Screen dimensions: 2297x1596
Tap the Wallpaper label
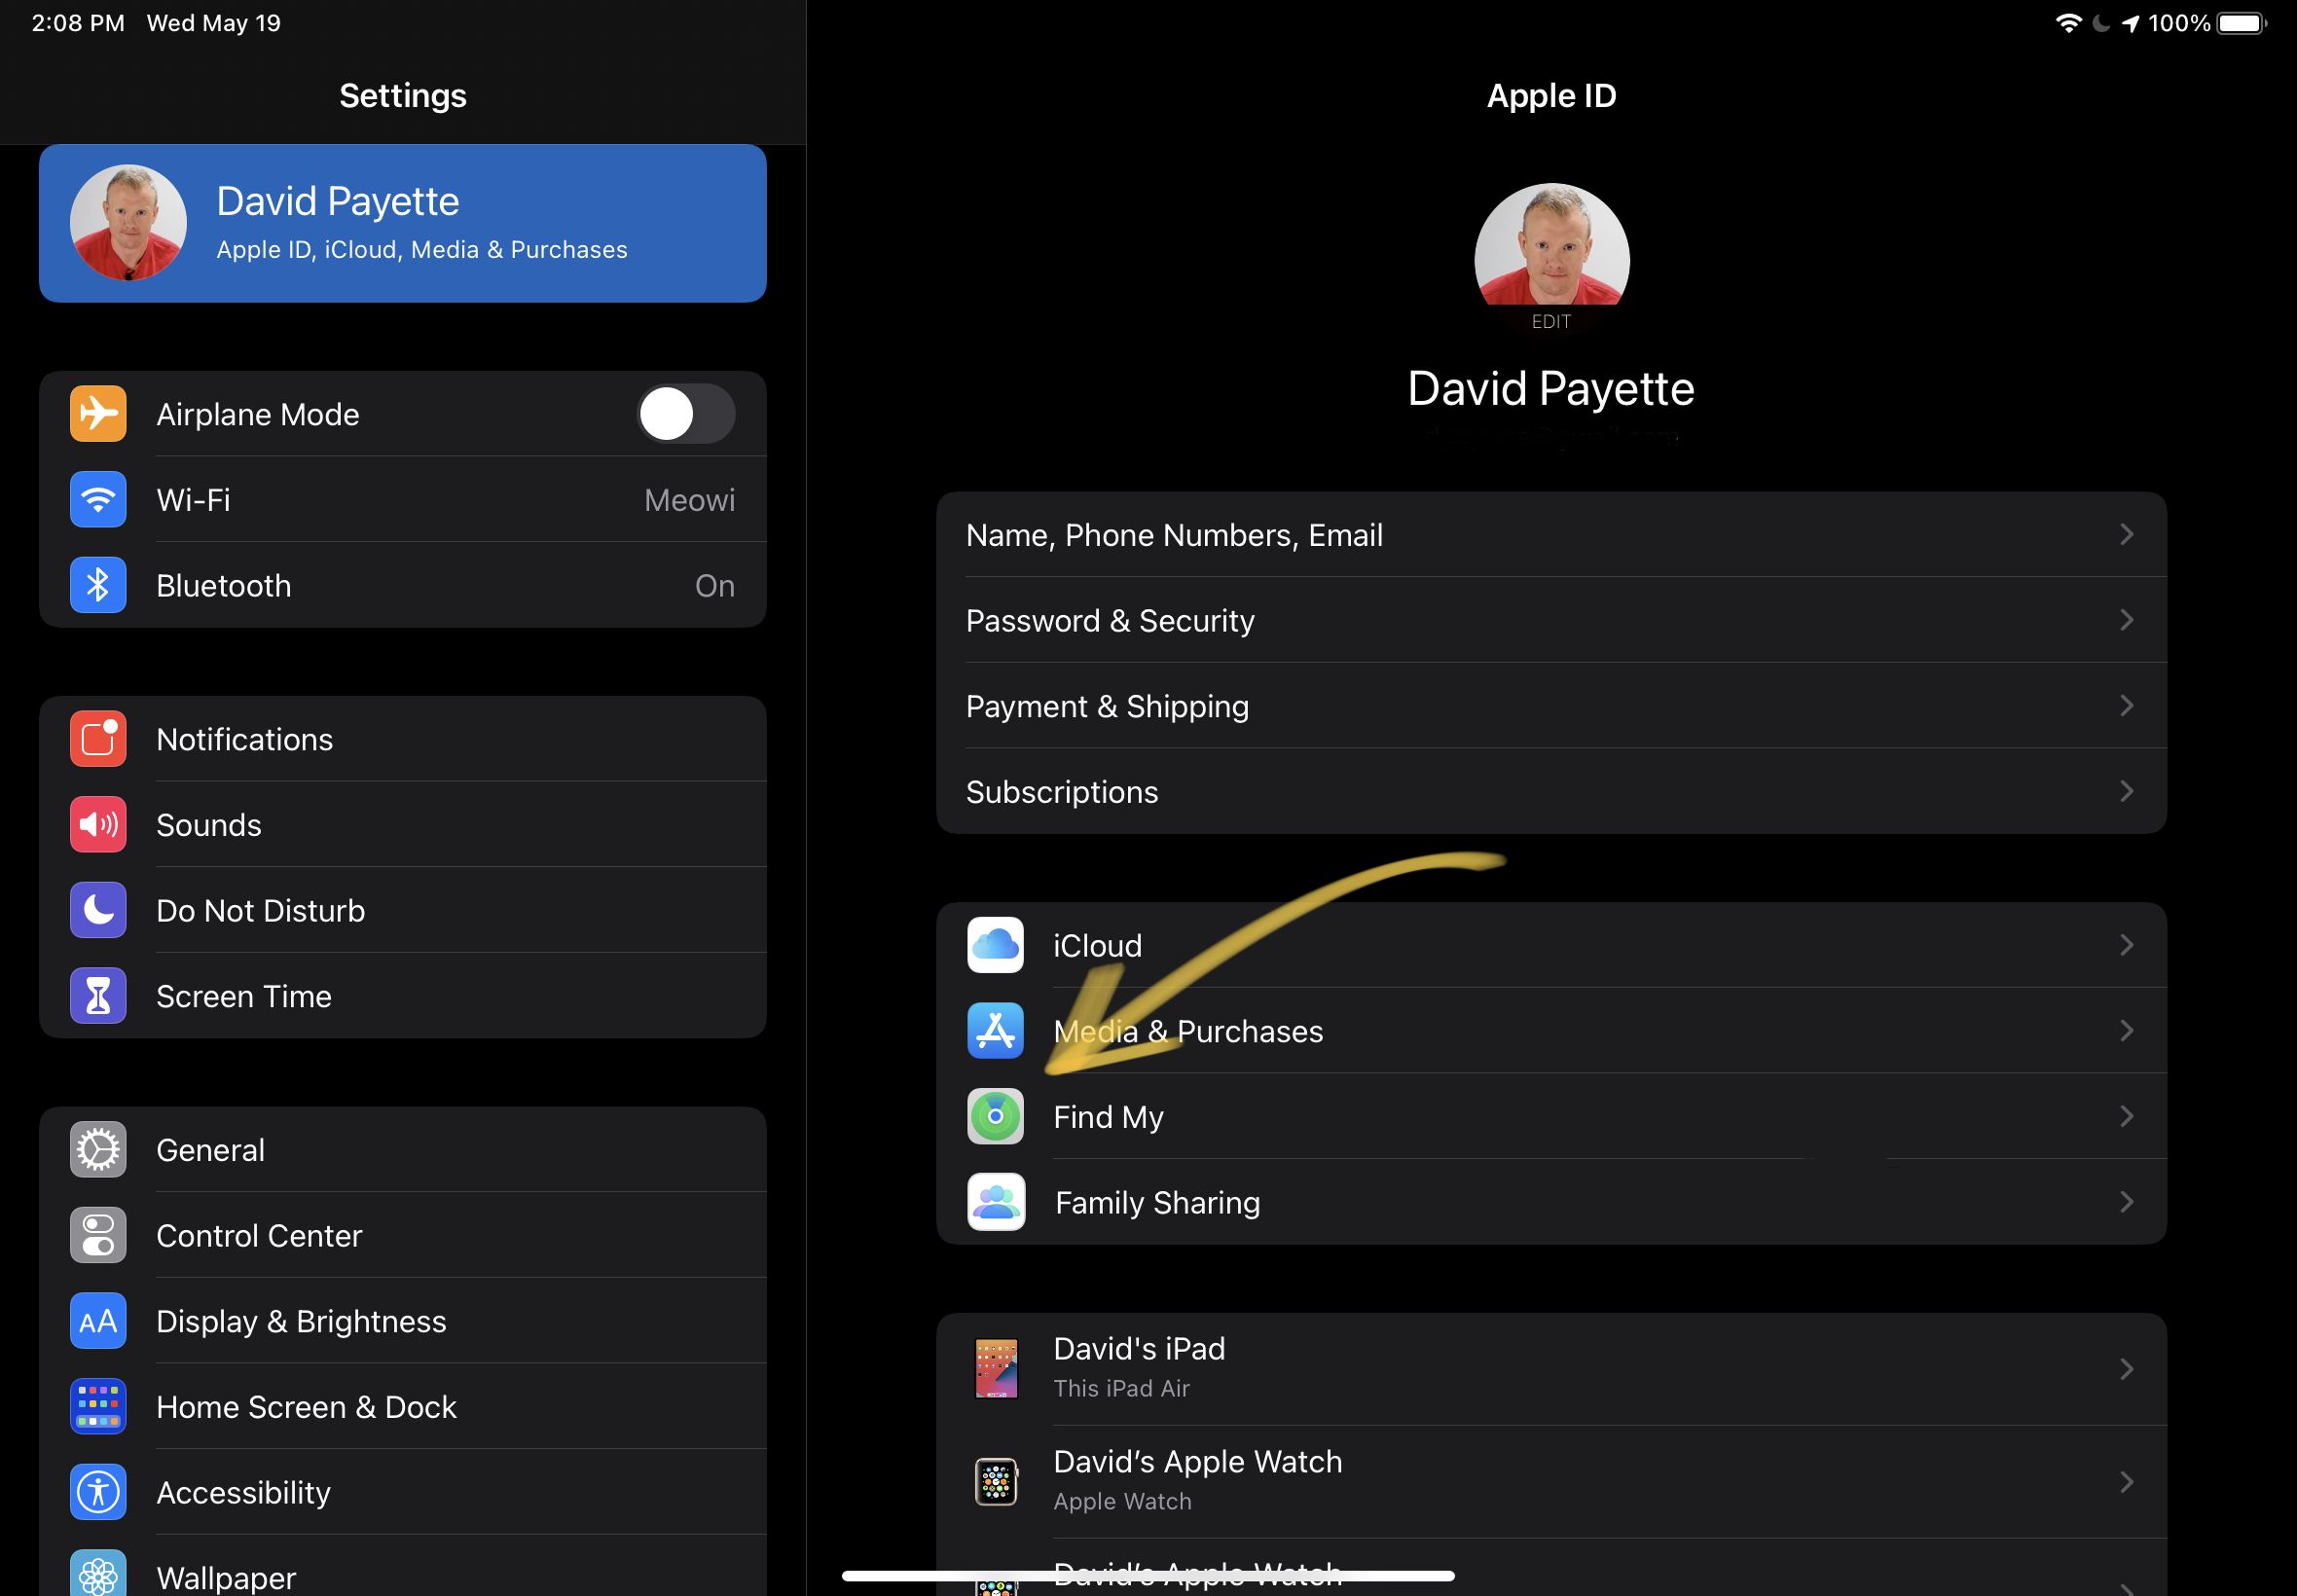(226, 1578)
